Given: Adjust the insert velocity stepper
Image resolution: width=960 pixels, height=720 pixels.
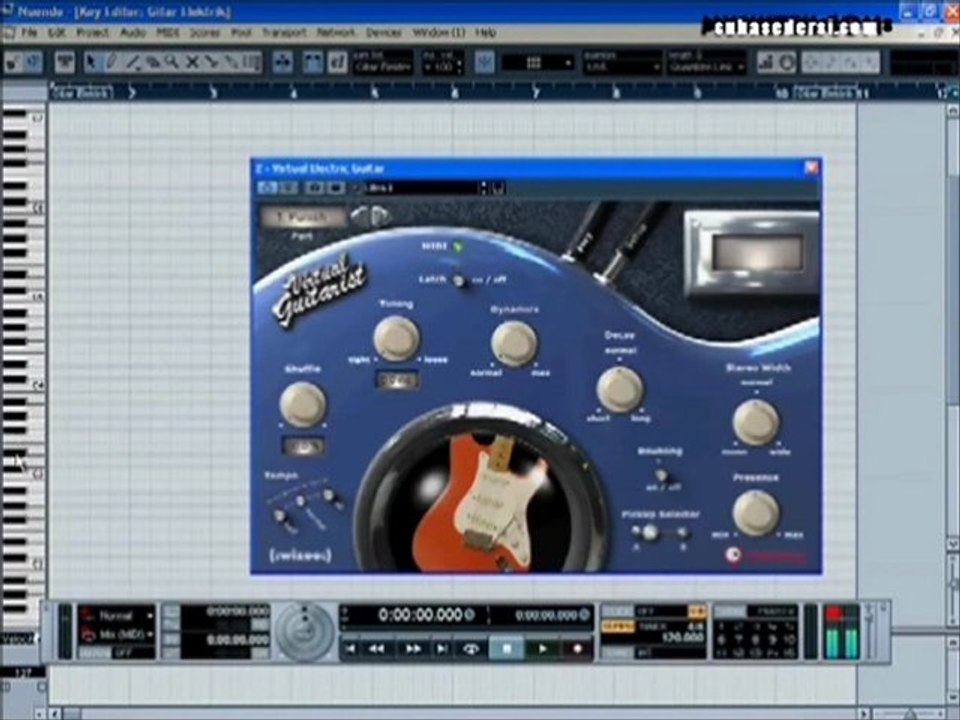Looking at the screenshot, I should [x=460, y=66].
